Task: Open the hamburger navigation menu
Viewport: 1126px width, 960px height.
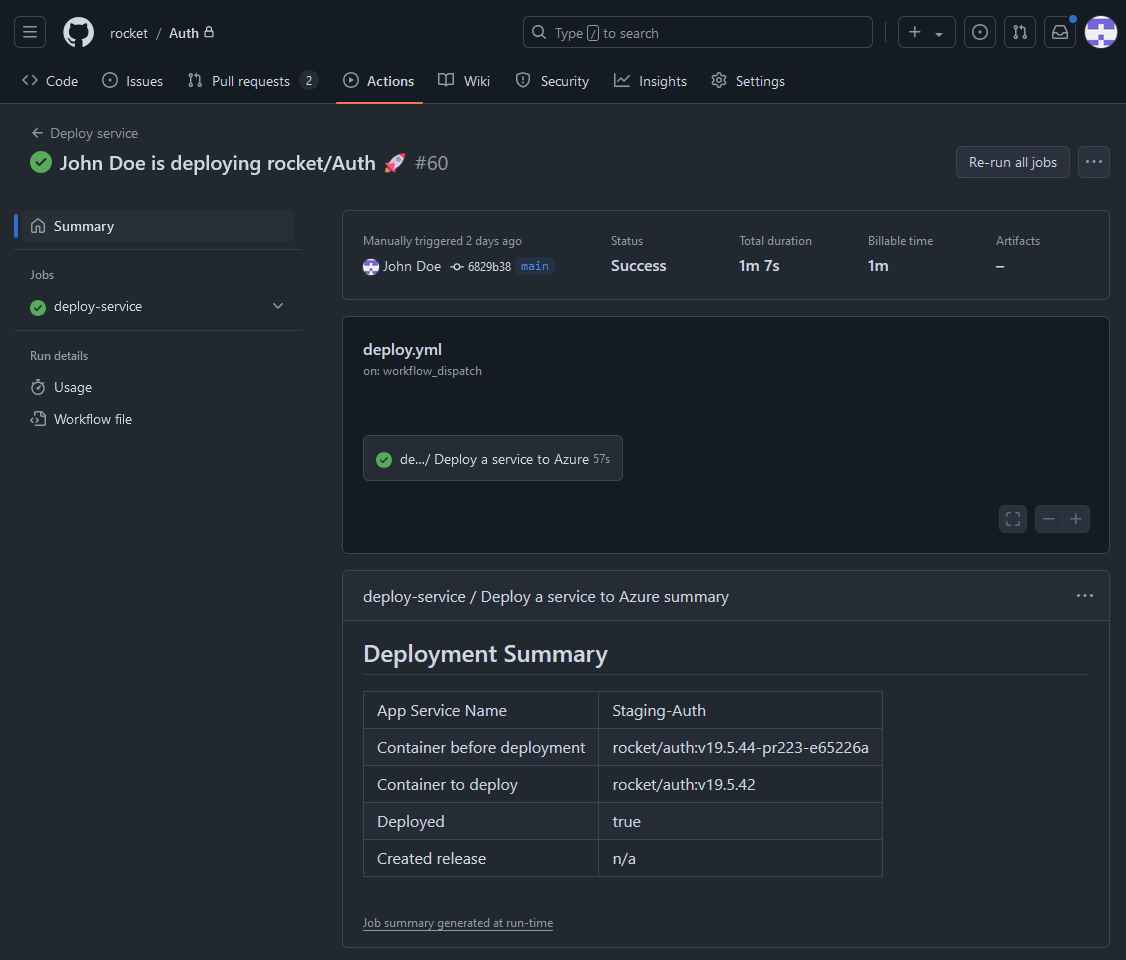Action: pyautogui.click(x=29, y=32)
